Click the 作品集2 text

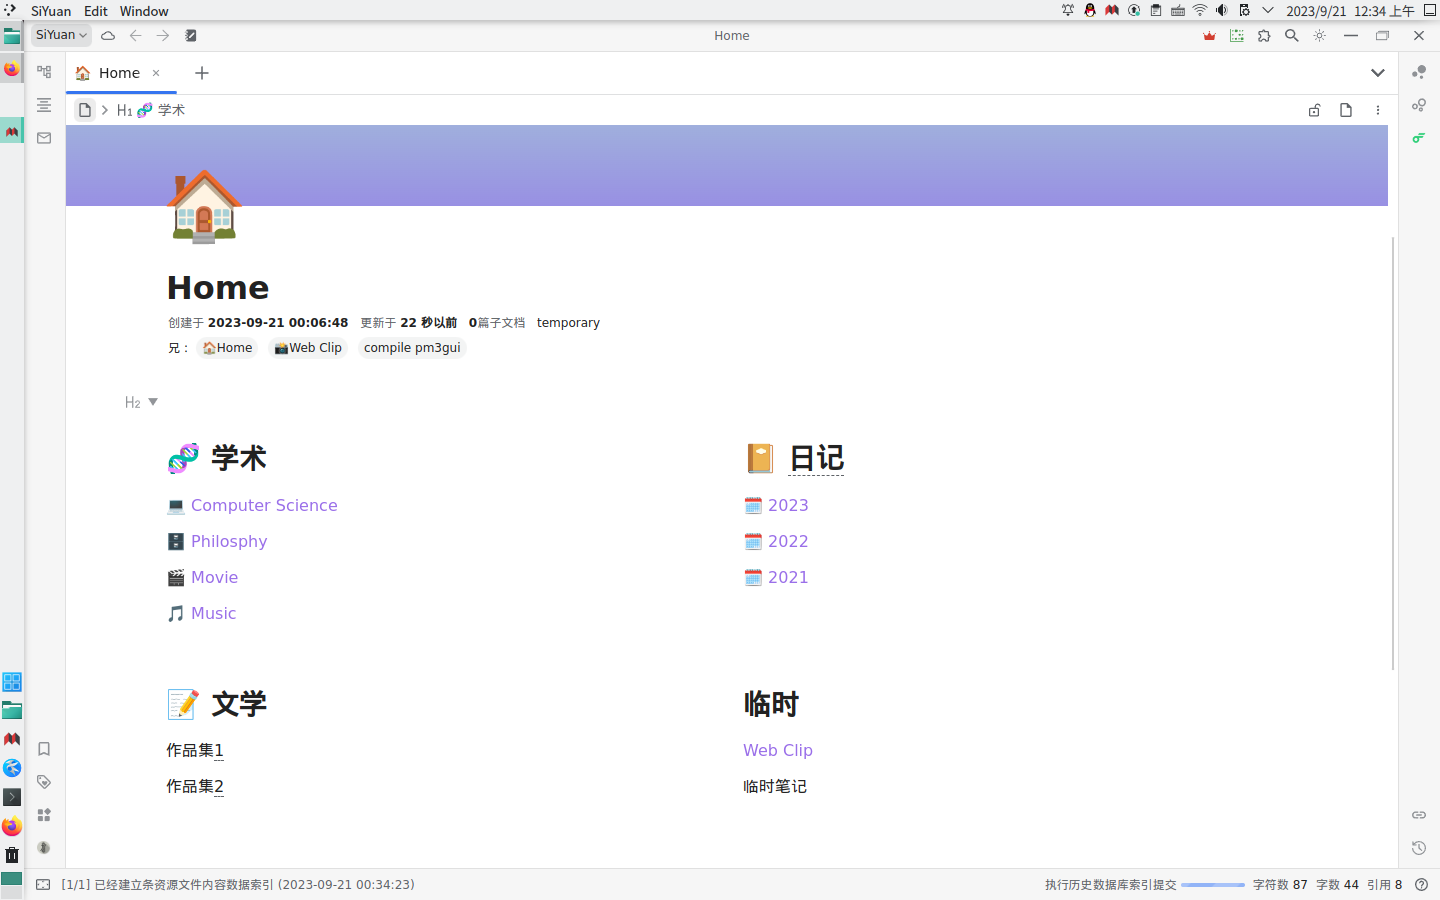pos(195,786)
